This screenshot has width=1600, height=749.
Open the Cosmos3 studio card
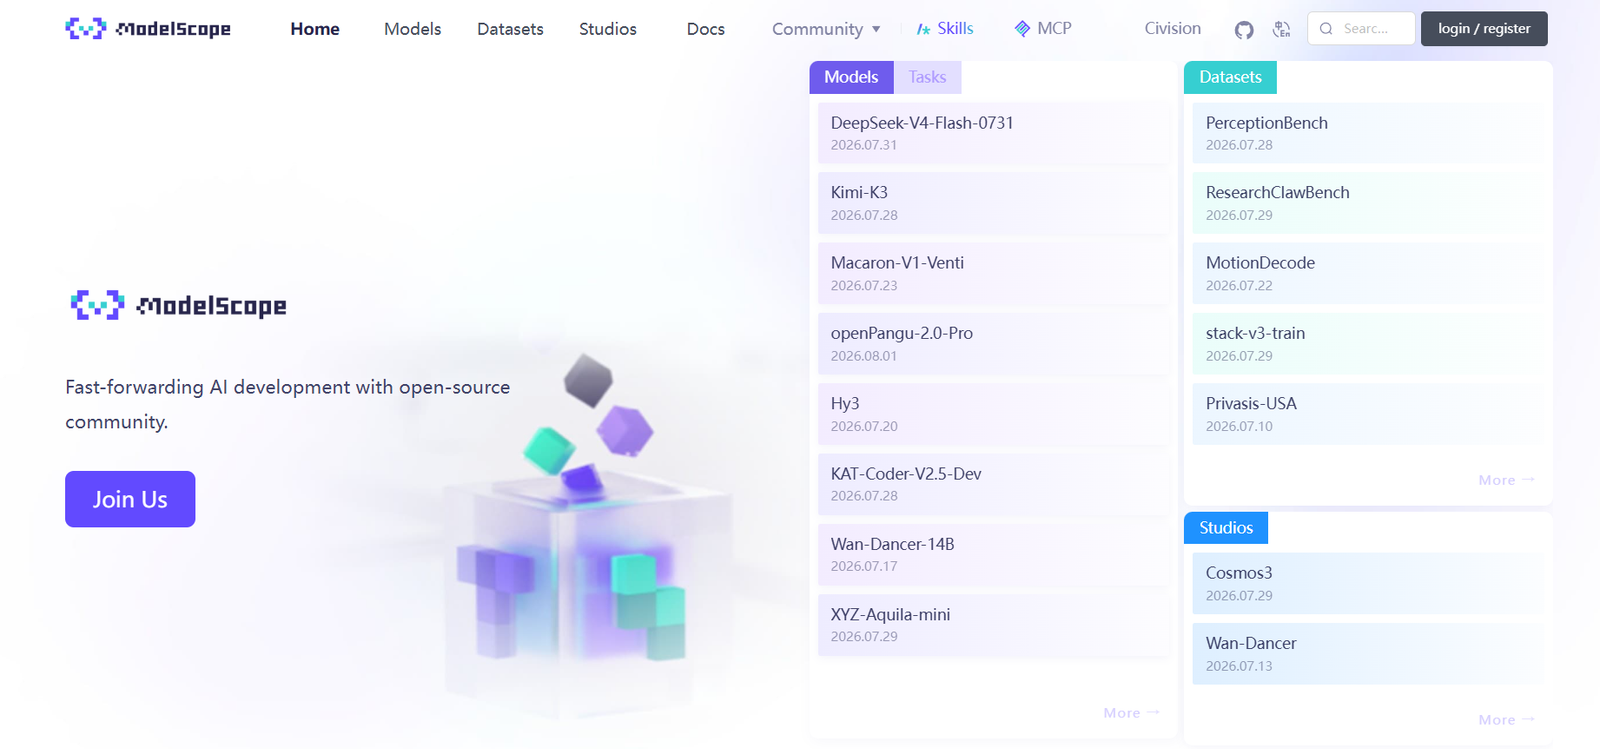click(1368, 584)
